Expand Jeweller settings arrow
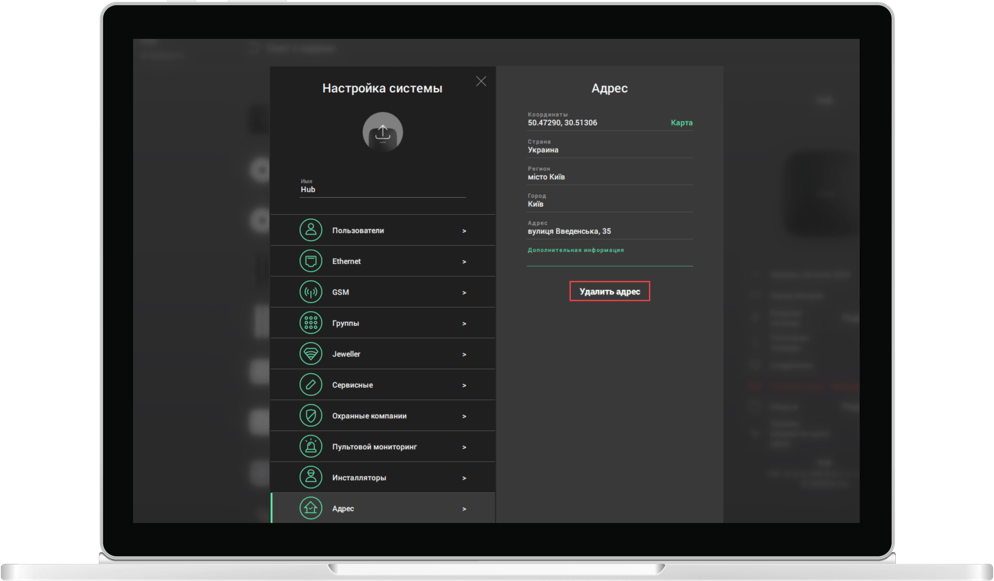 tap(464, 354)
